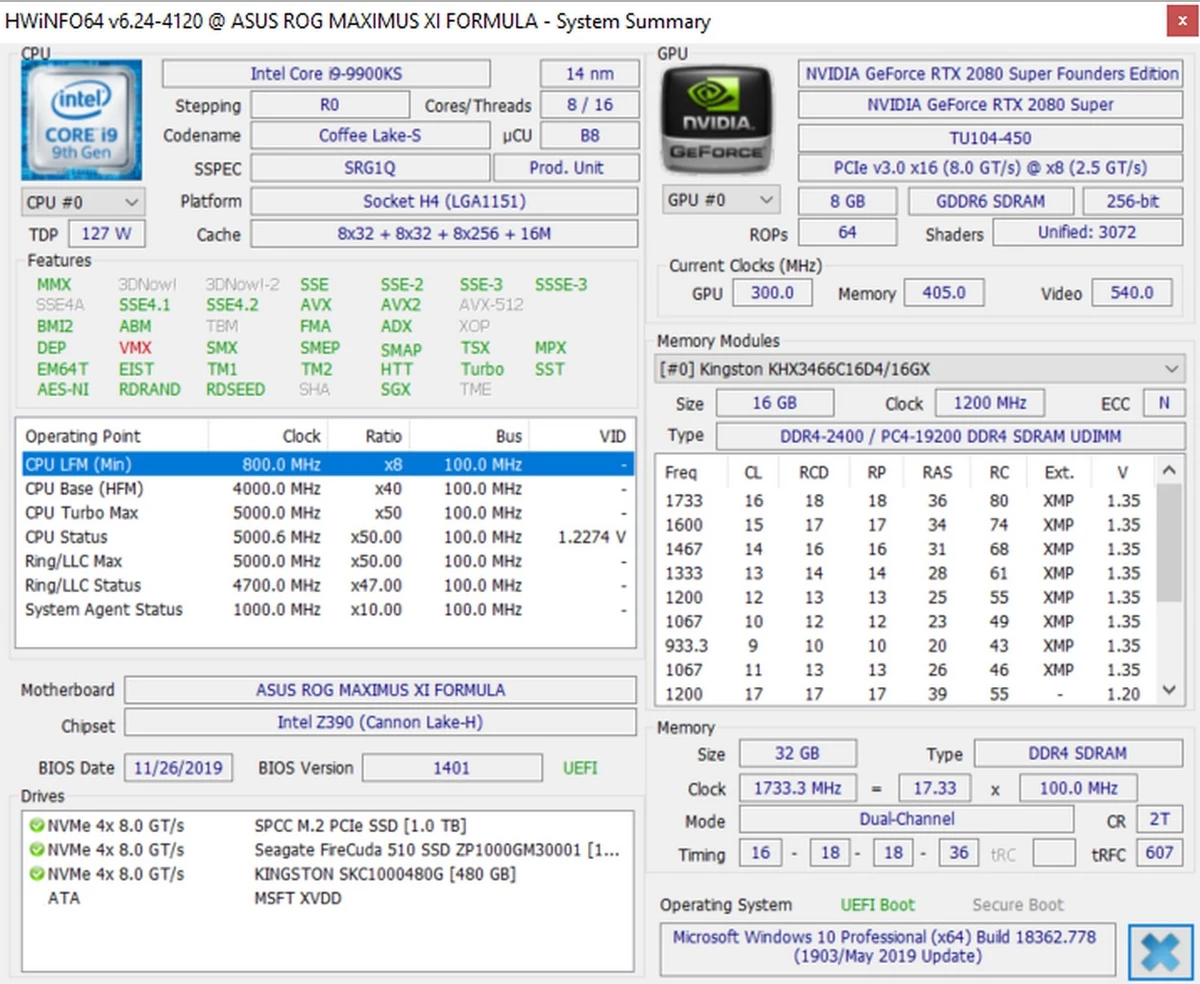The image size is (1200, 984).
Task: Click the Socket H4 (LGA1151) platform field
Action: click(444, 201)
